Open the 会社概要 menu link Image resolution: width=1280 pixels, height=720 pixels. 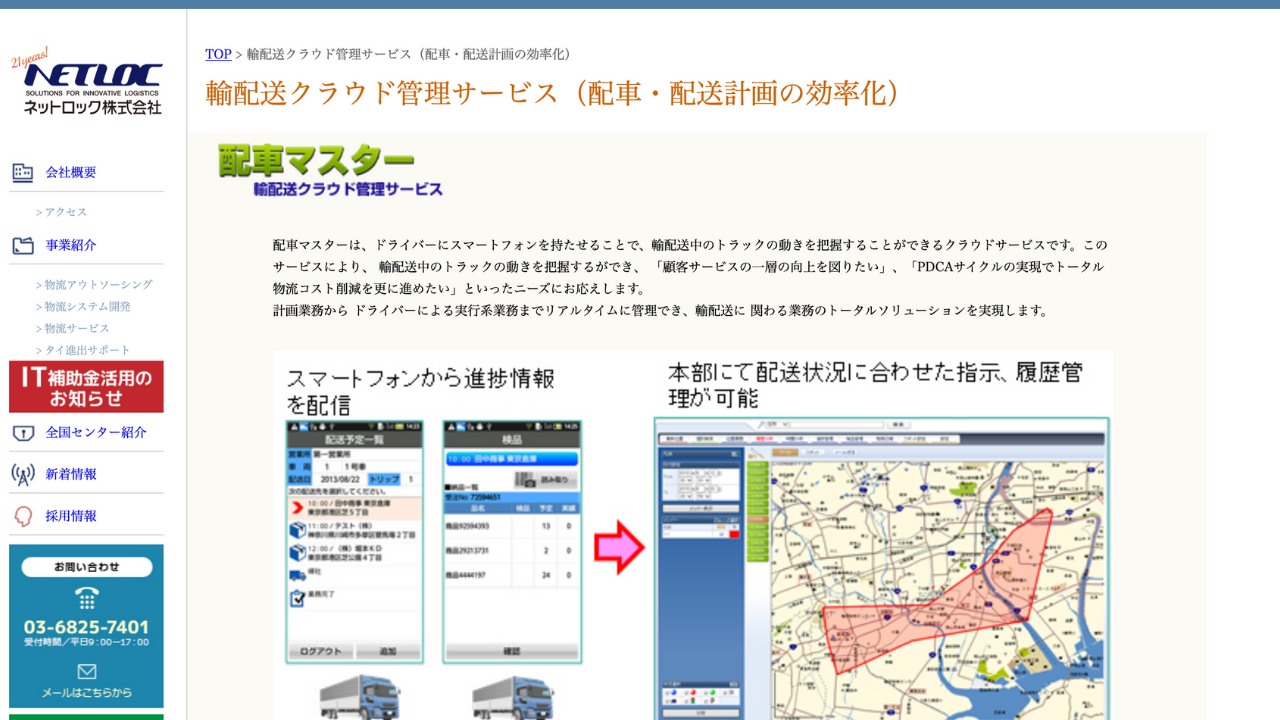click(x=71, y=173)
